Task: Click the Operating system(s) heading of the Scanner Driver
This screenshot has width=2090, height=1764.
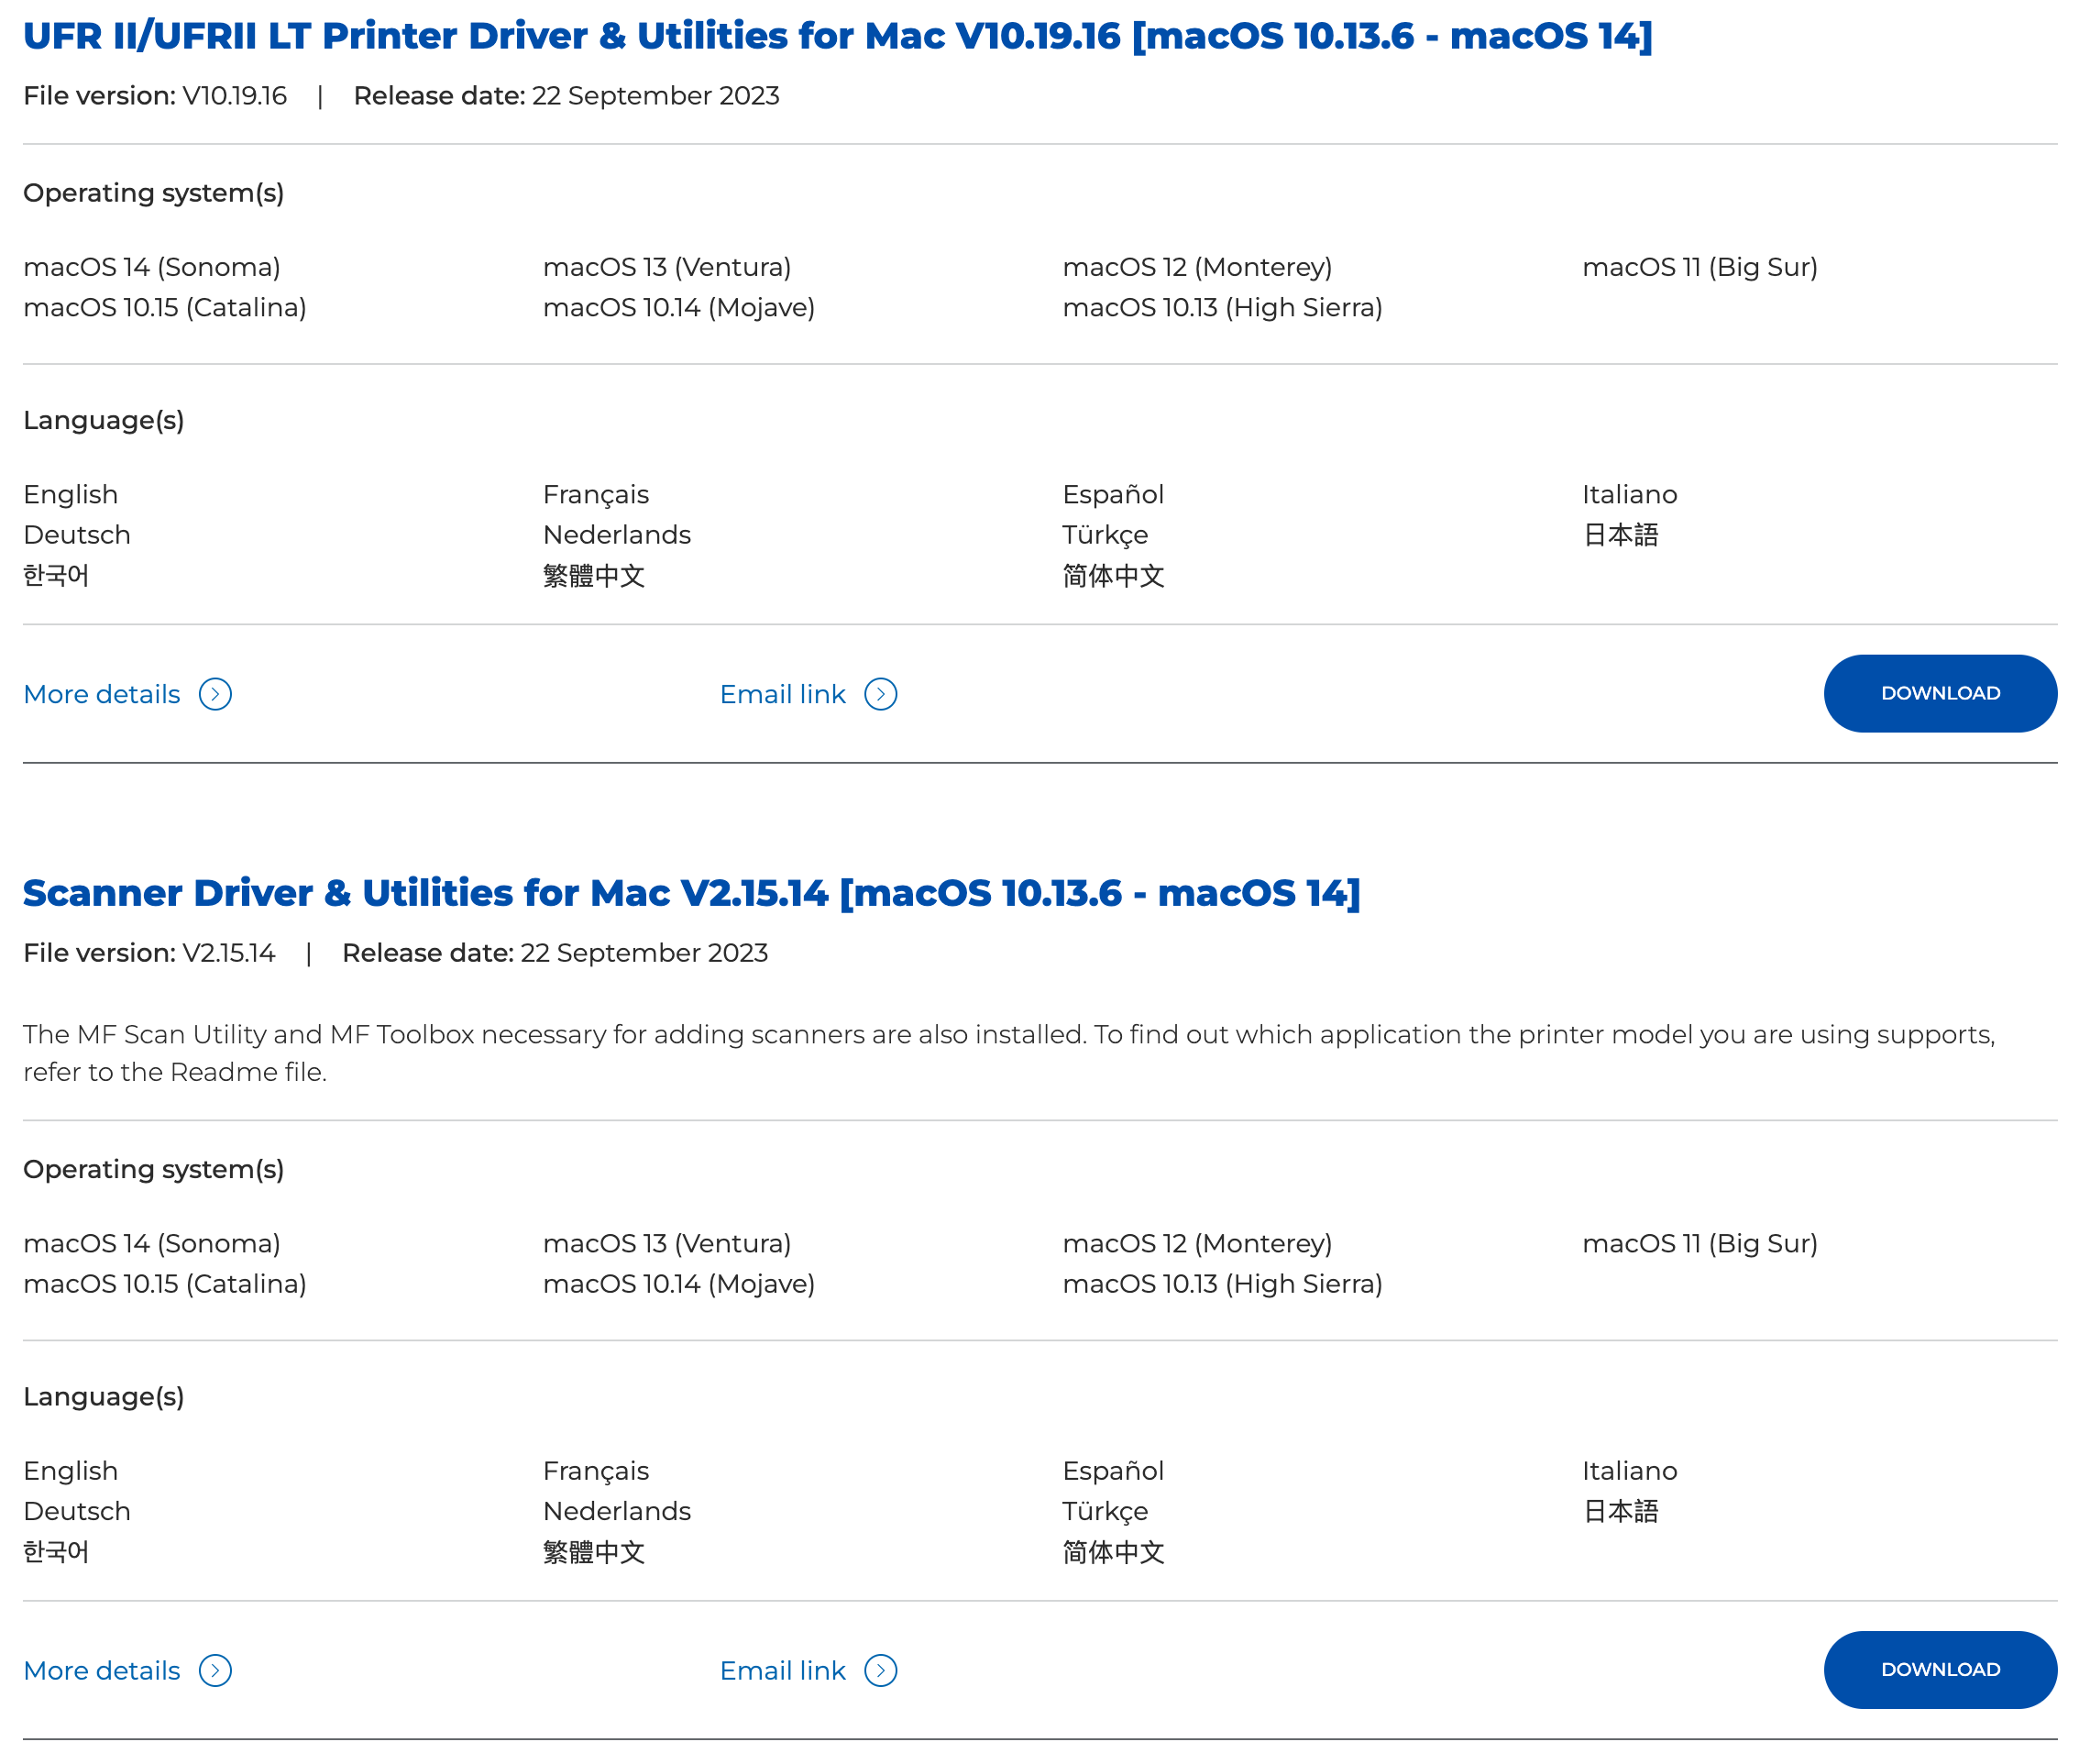Action: click(x=154, y=1169)
